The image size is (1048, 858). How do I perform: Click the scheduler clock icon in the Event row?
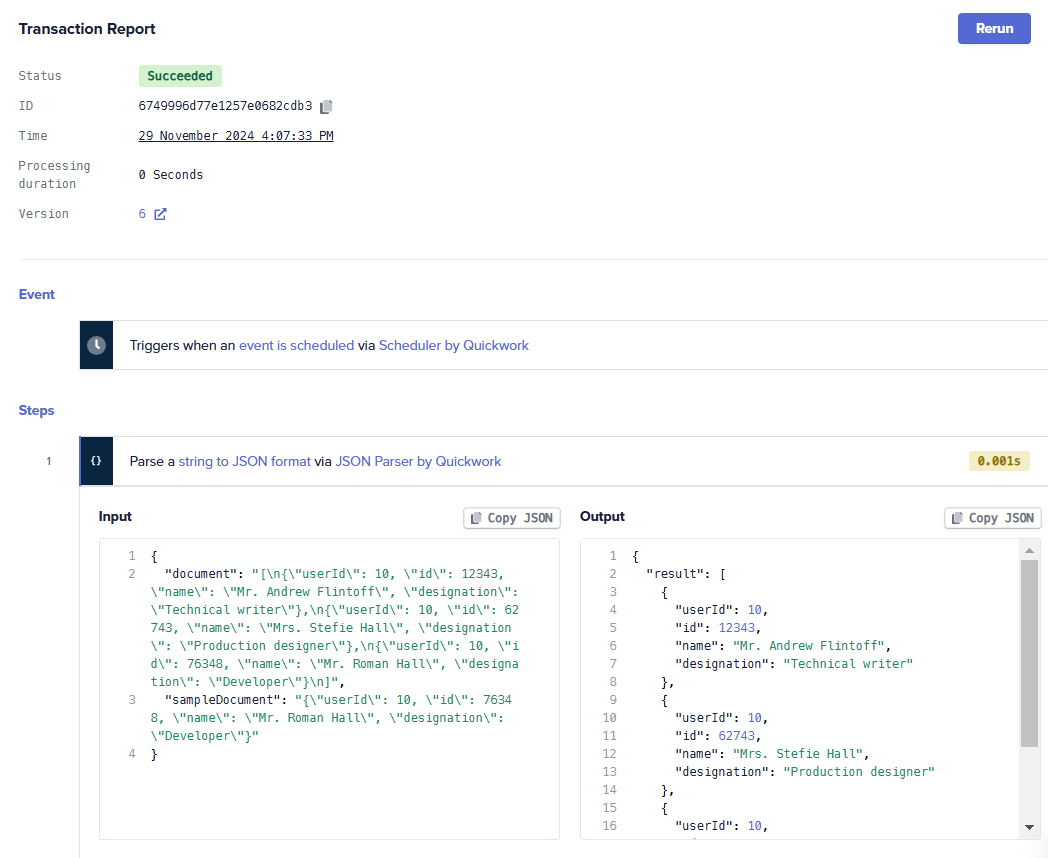(x=96, y=345)
